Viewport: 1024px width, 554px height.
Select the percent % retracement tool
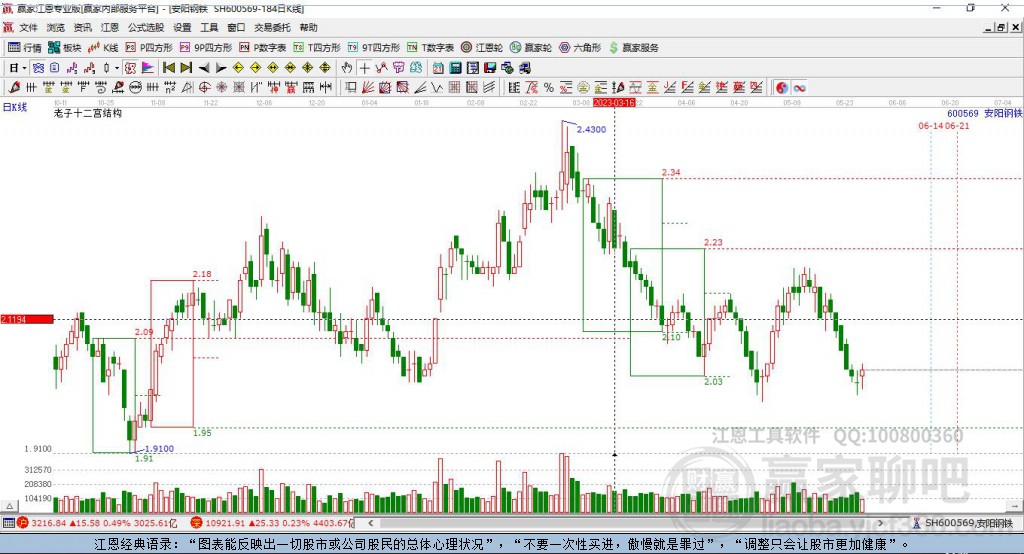pyautogui.click(x=549, y=88)
